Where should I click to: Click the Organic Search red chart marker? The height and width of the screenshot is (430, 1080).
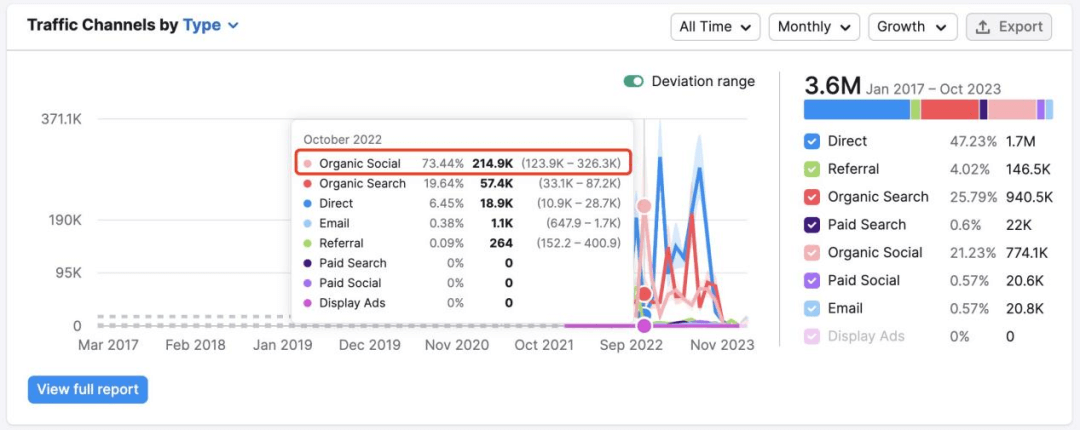pyautogui.click(x=644, y=294)
